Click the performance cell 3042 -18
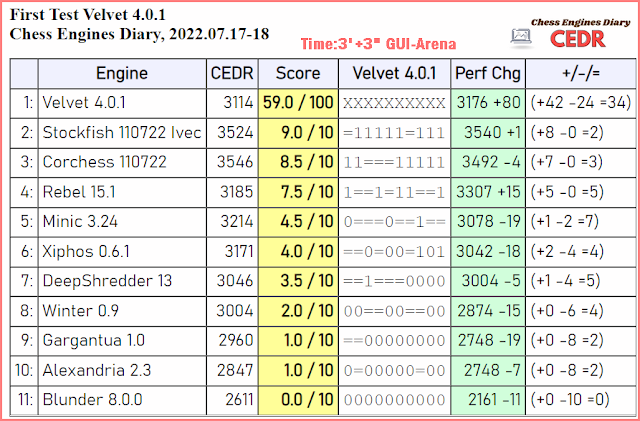 click(488, 252)
